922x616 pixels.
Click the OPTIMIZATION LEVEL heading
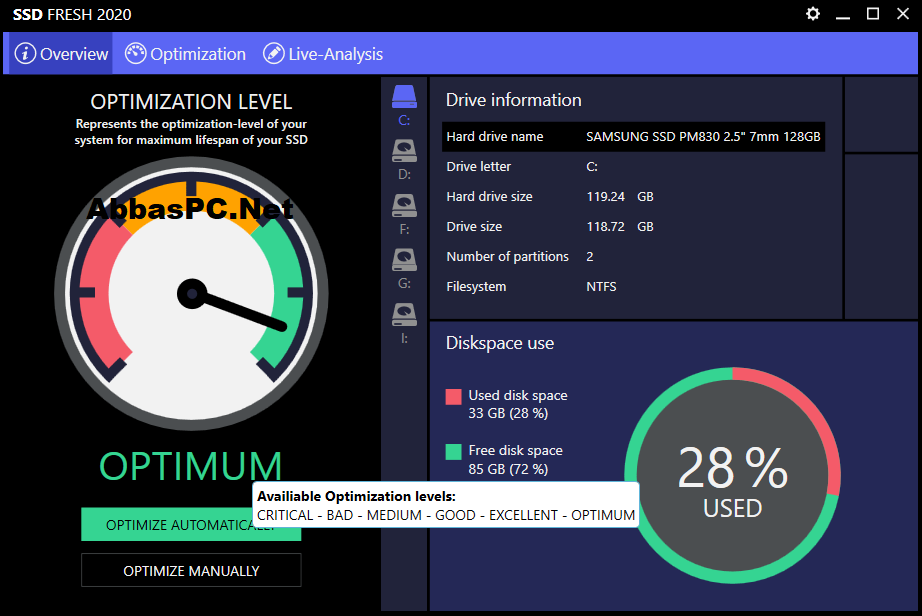[x=191, y=102]
